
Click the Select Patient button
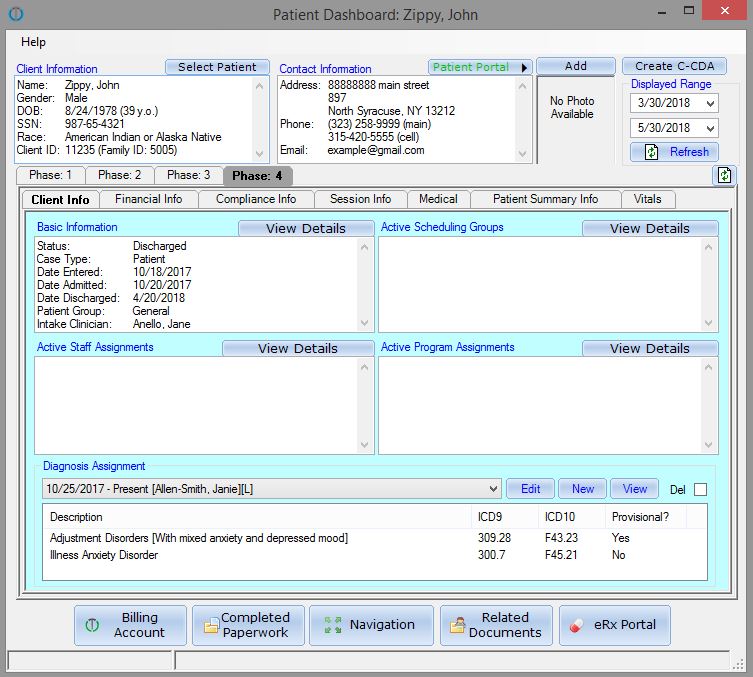click(x=217, y=67)
